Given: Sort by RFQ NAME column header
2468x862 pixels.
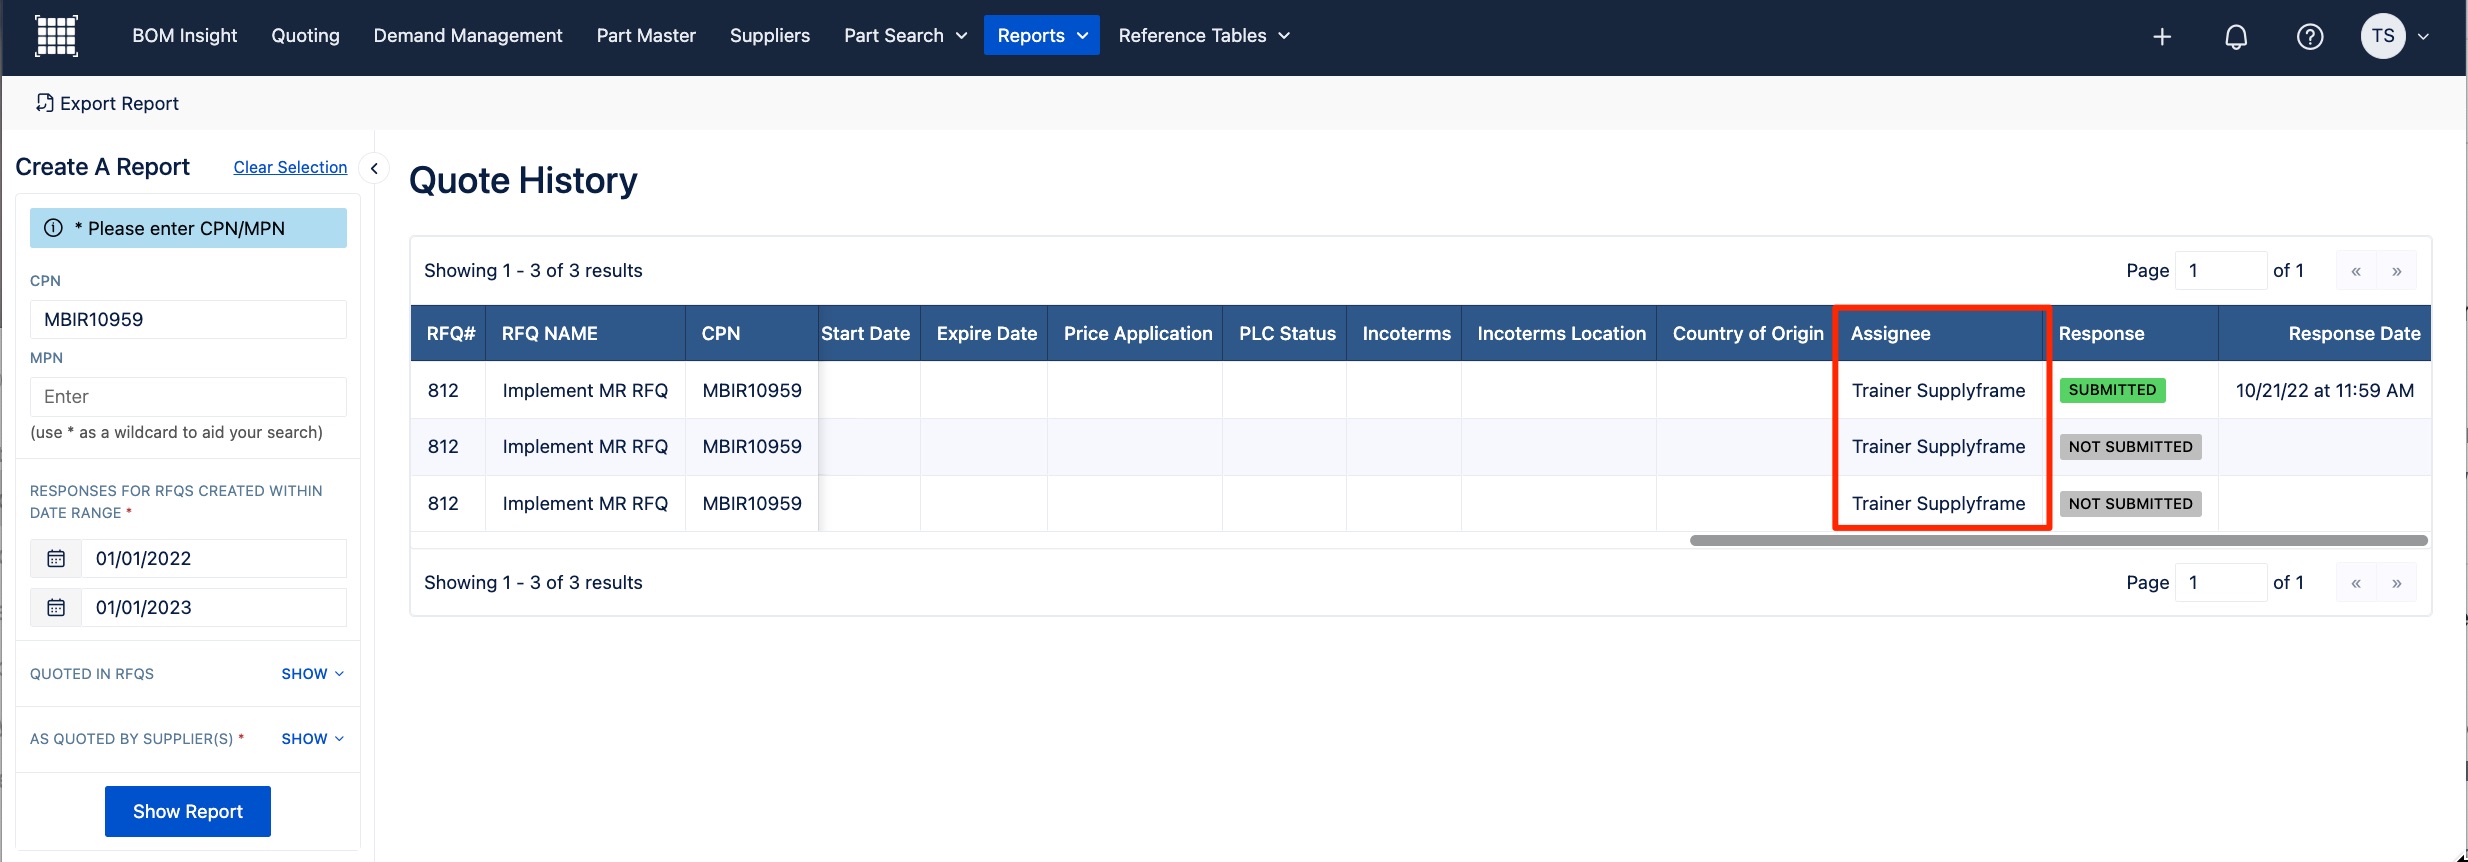Looking at the screenshot, I should click(x=586, y=334).
